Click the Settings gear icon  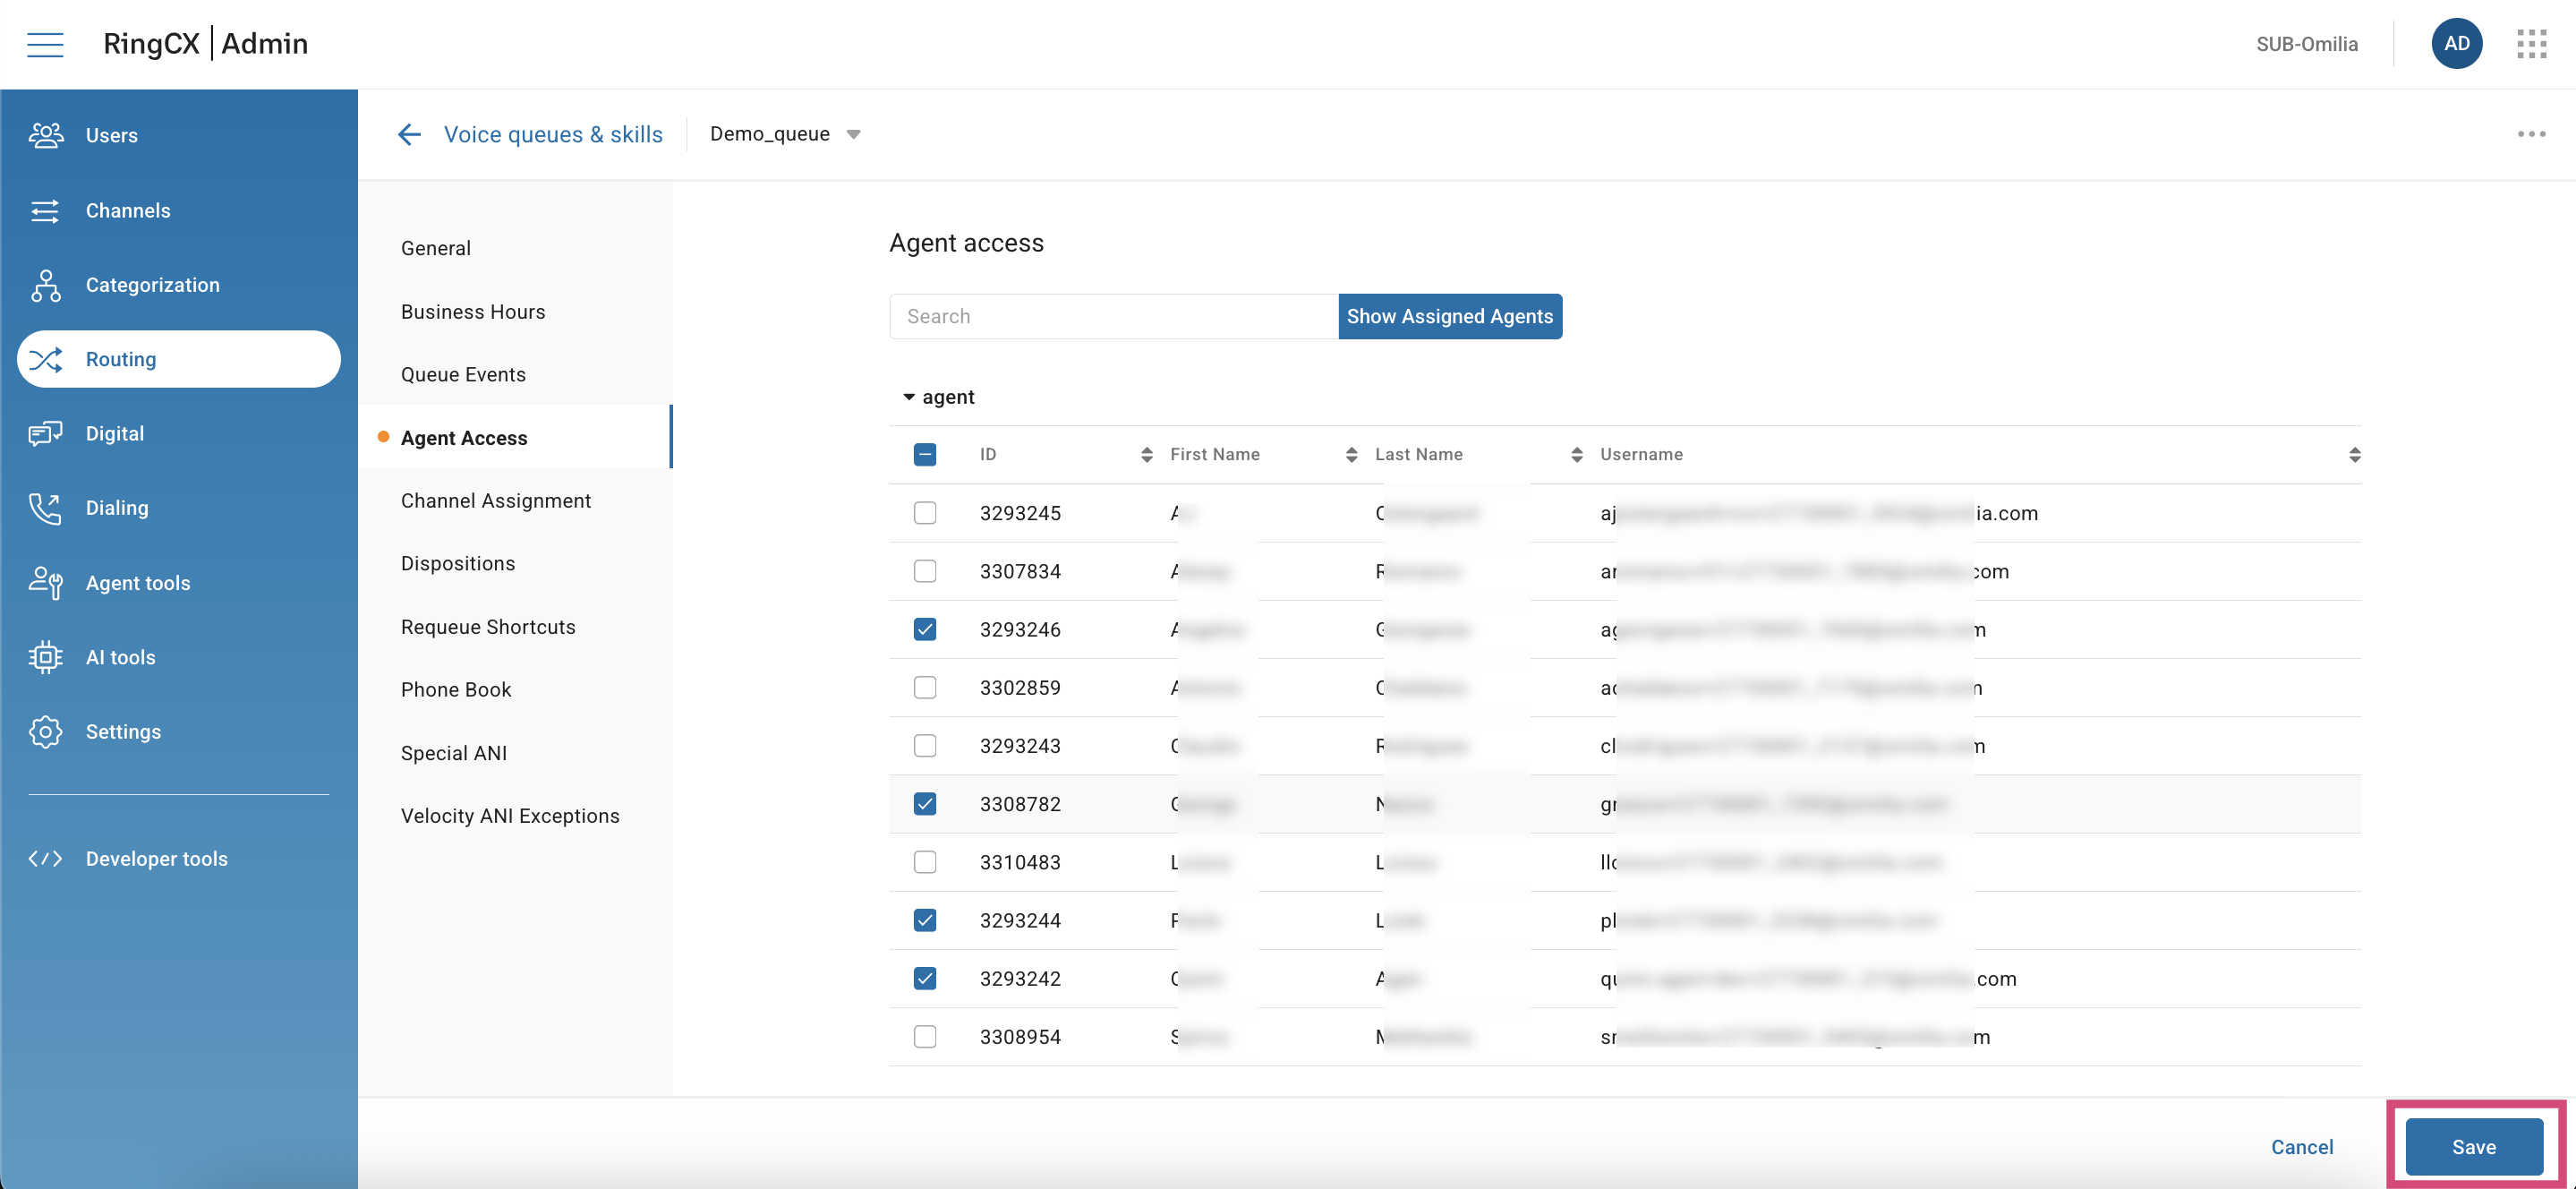(x=46, y=731)
